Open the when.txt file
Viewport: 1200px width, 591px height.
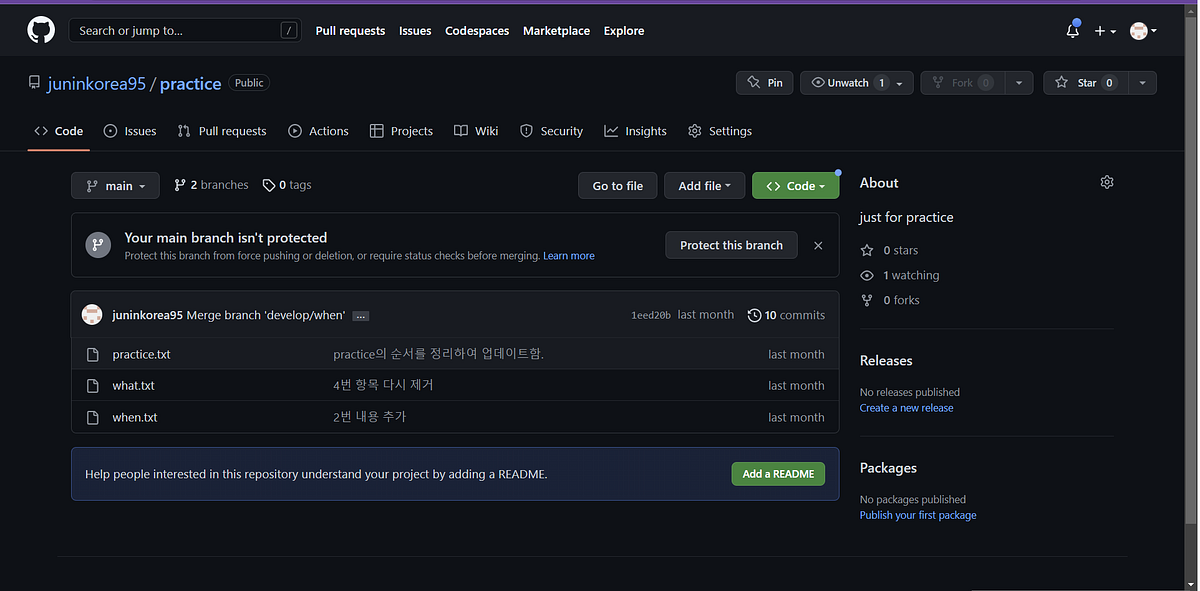[x=135, y=417]
